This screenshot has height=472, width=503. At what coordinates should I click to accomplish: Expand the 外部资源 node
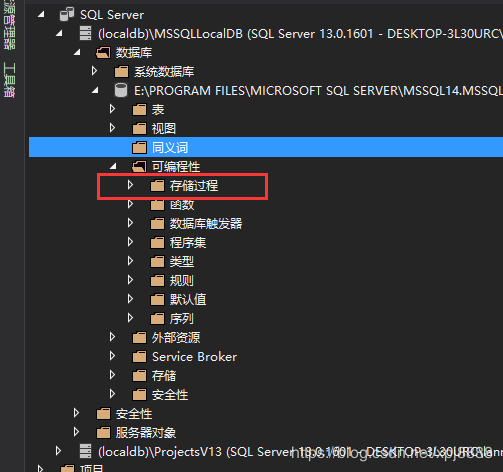(112, 337)
